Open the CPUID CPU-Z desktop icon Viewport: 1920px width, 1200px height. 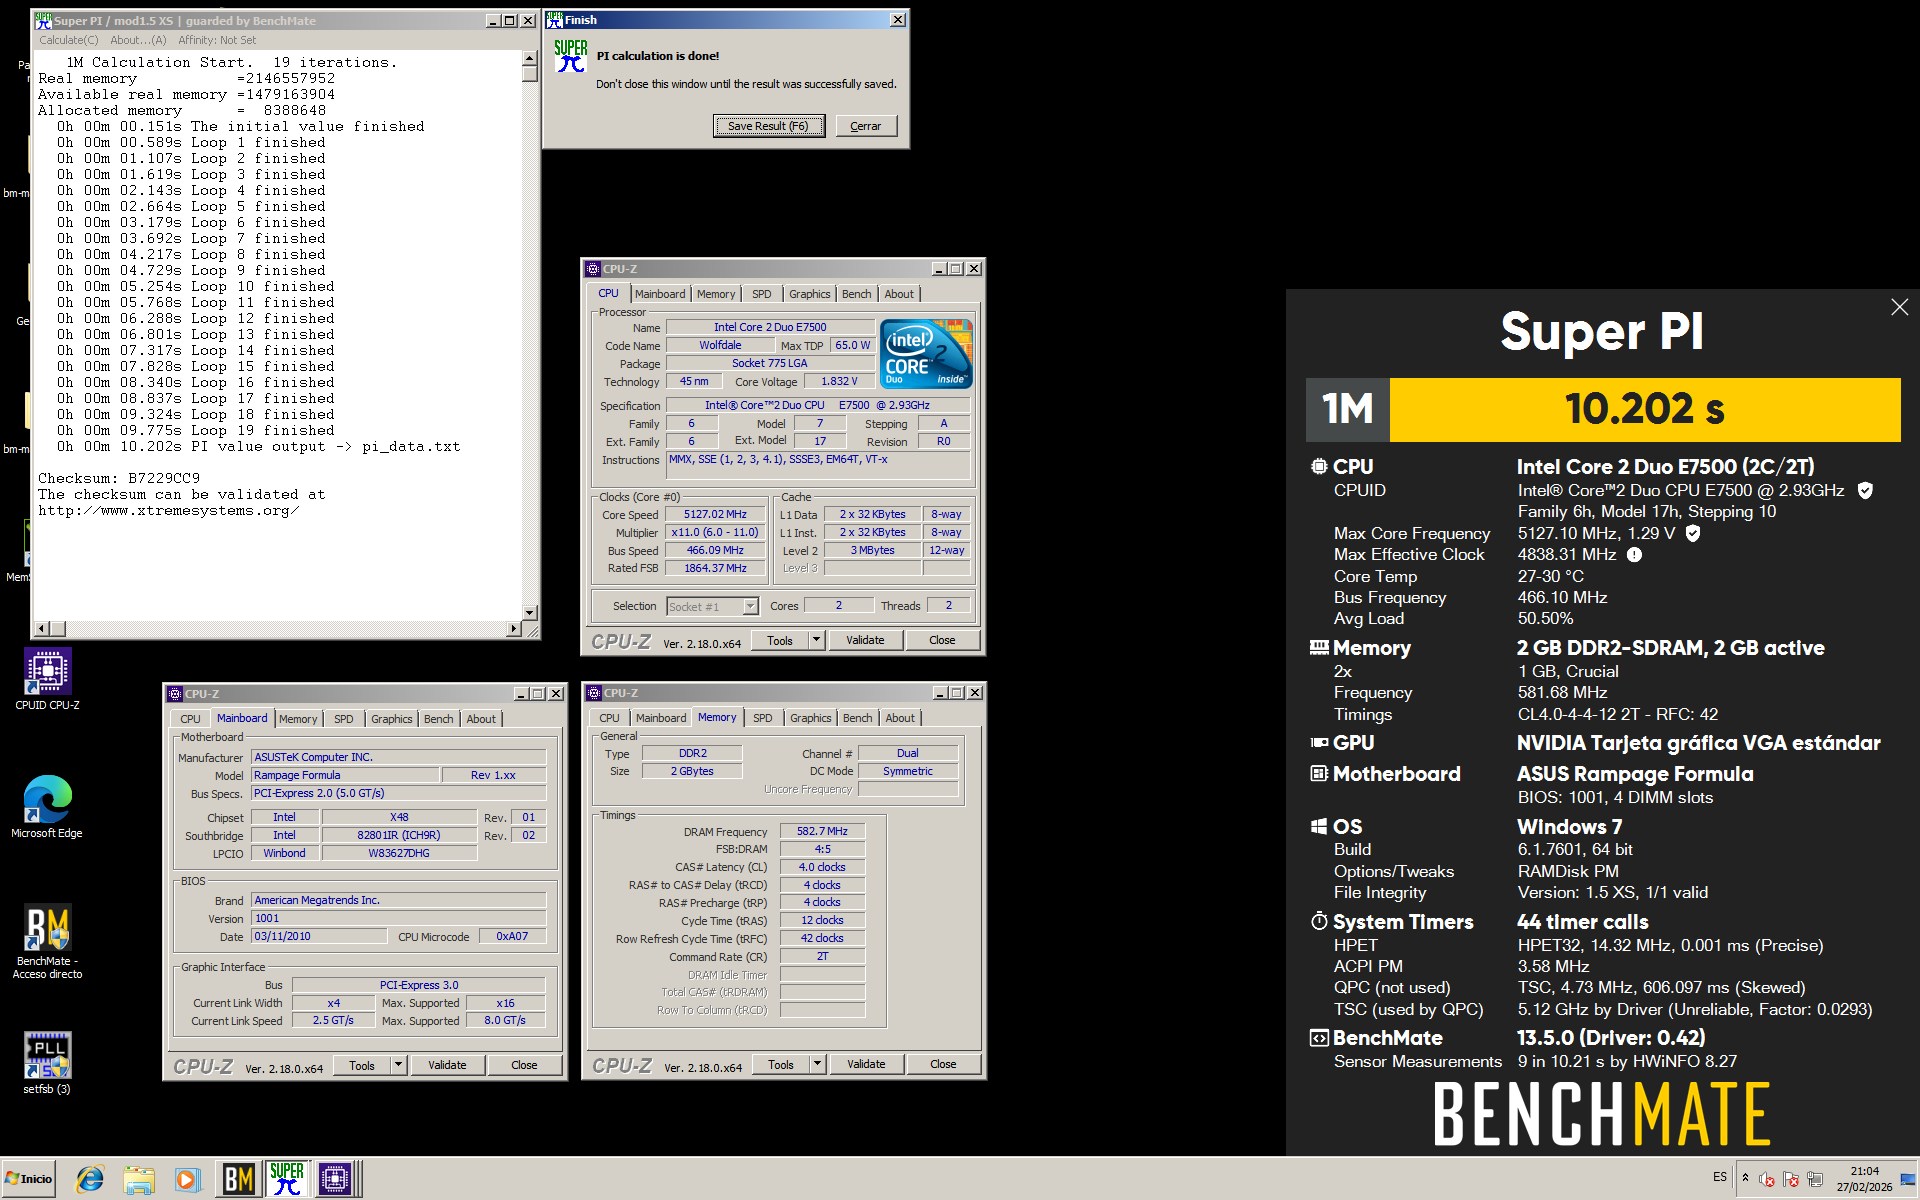47,673
